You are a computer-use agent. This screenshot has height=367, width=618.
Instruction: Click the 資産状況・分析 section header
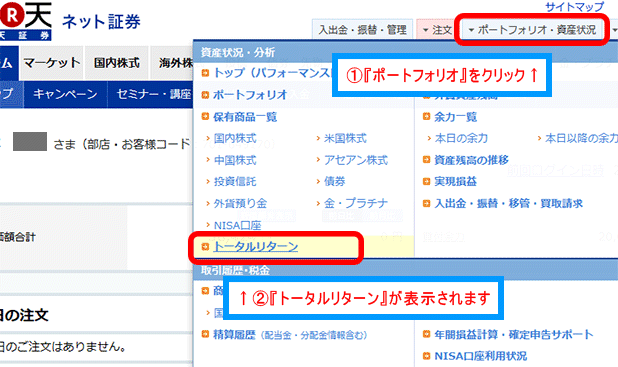pos(238,52)
